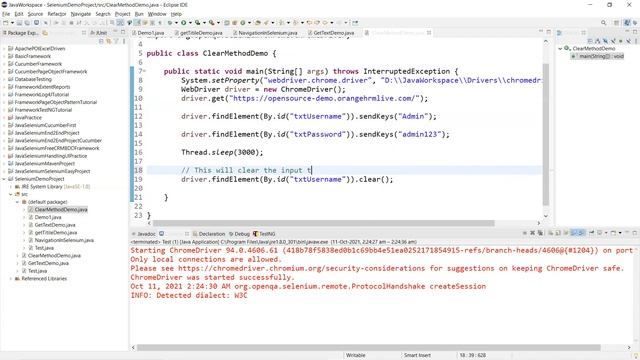Open the File menu
This screenshot has width=640, height=360.
[x=6, y=14]
